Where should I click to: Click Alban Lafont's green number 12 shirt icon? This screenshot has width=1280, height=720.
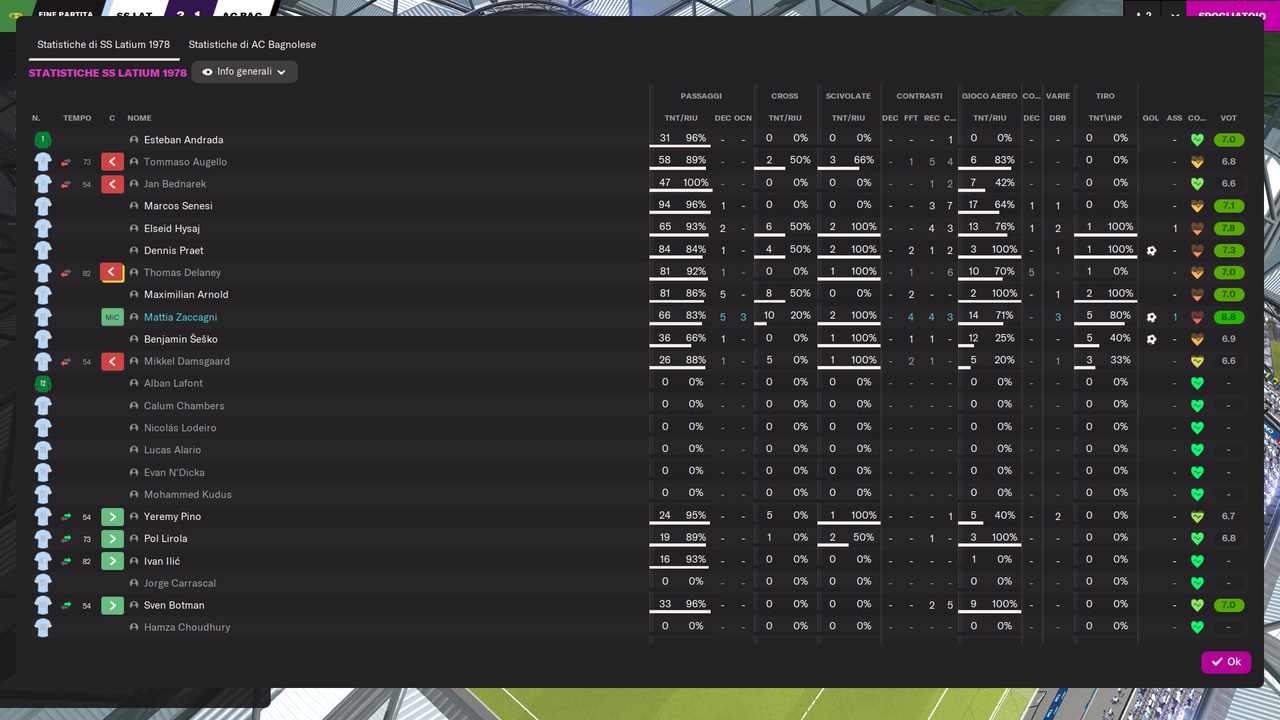[42, 383]
